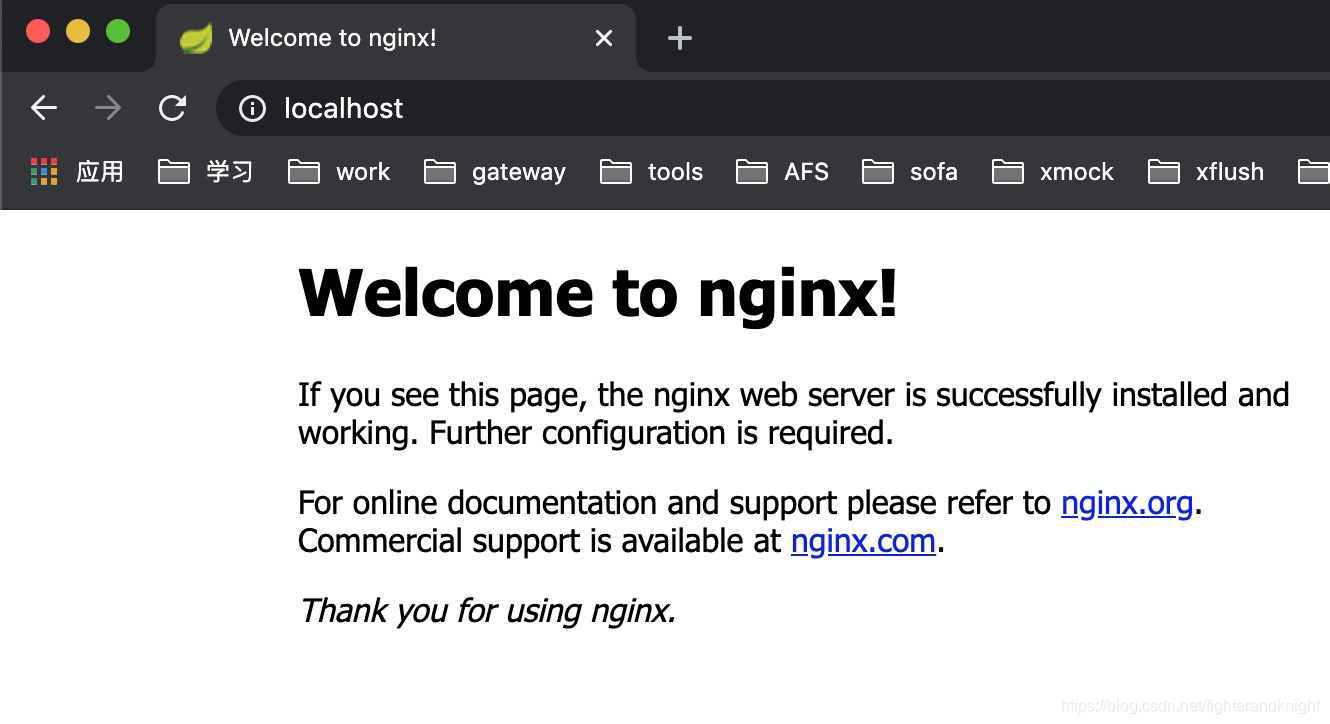Open the work bookmark folder

point(339,172)
